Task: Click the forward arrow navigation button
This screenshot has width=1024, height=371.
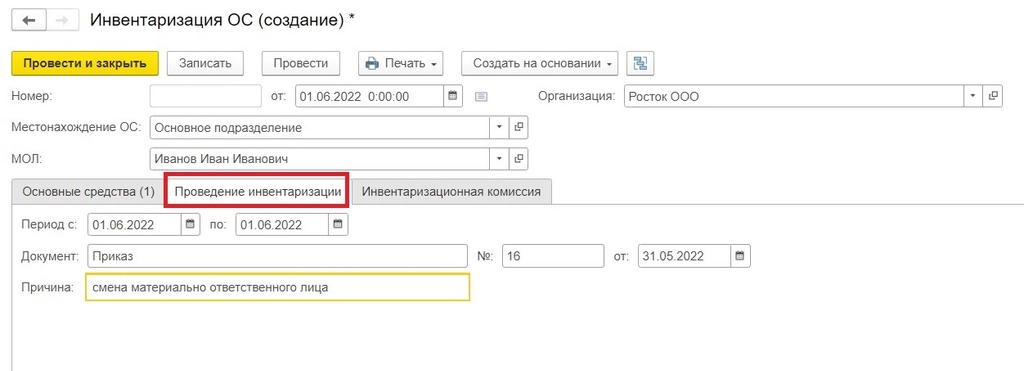Action: [x=62, y=20]
